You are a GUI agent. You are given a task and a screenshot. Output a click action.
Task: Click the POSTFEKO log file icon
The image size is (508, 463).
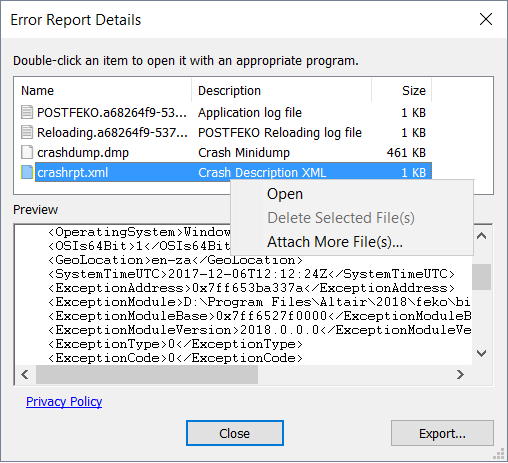[27, 112]
